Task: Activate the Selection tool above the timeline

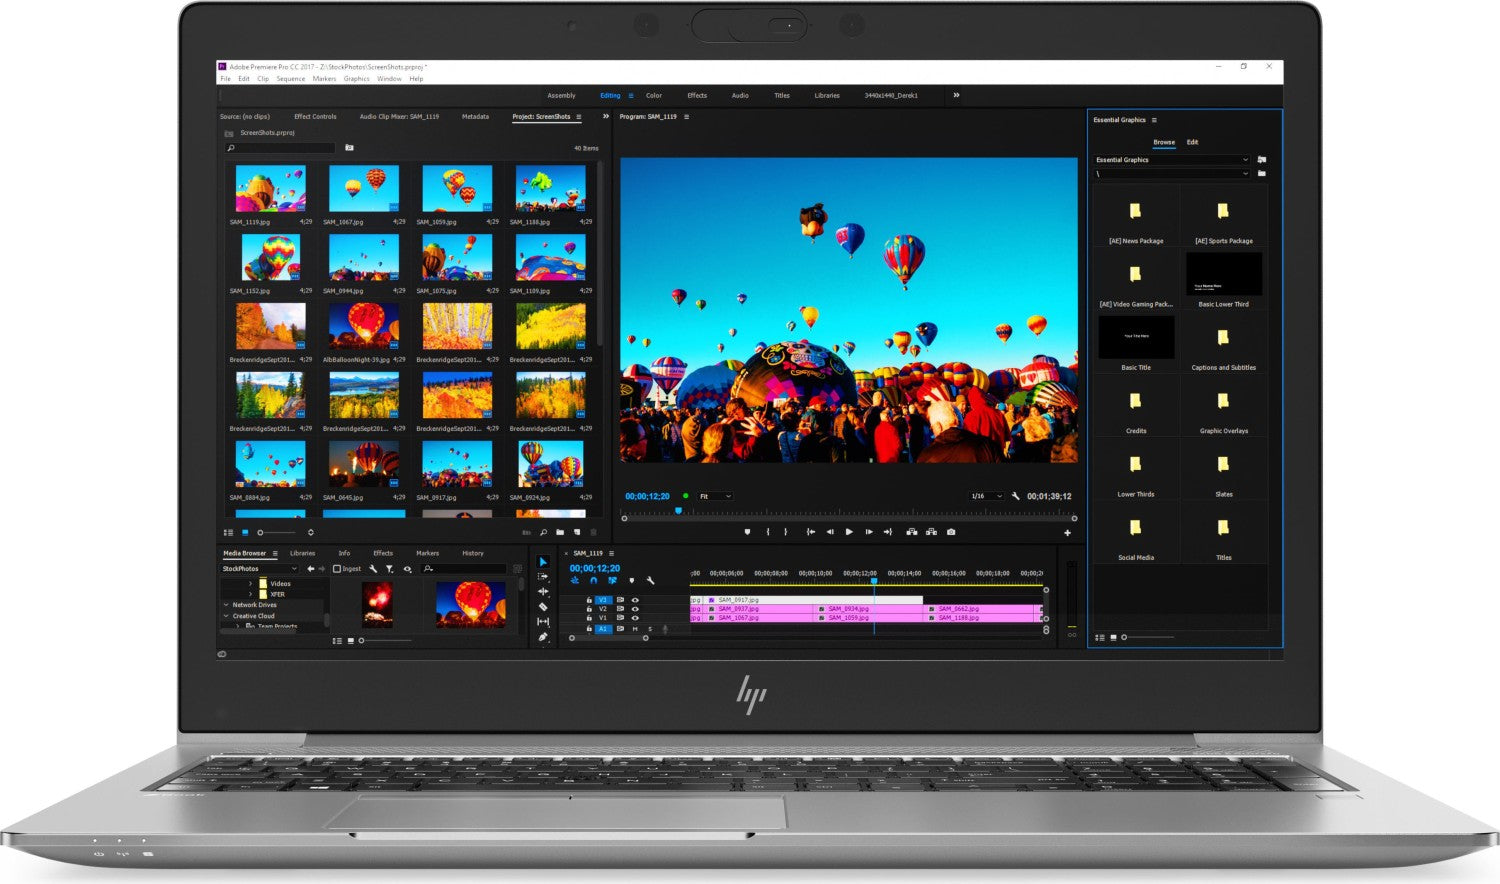Action: pyautogui.click(x=541, y=562)
